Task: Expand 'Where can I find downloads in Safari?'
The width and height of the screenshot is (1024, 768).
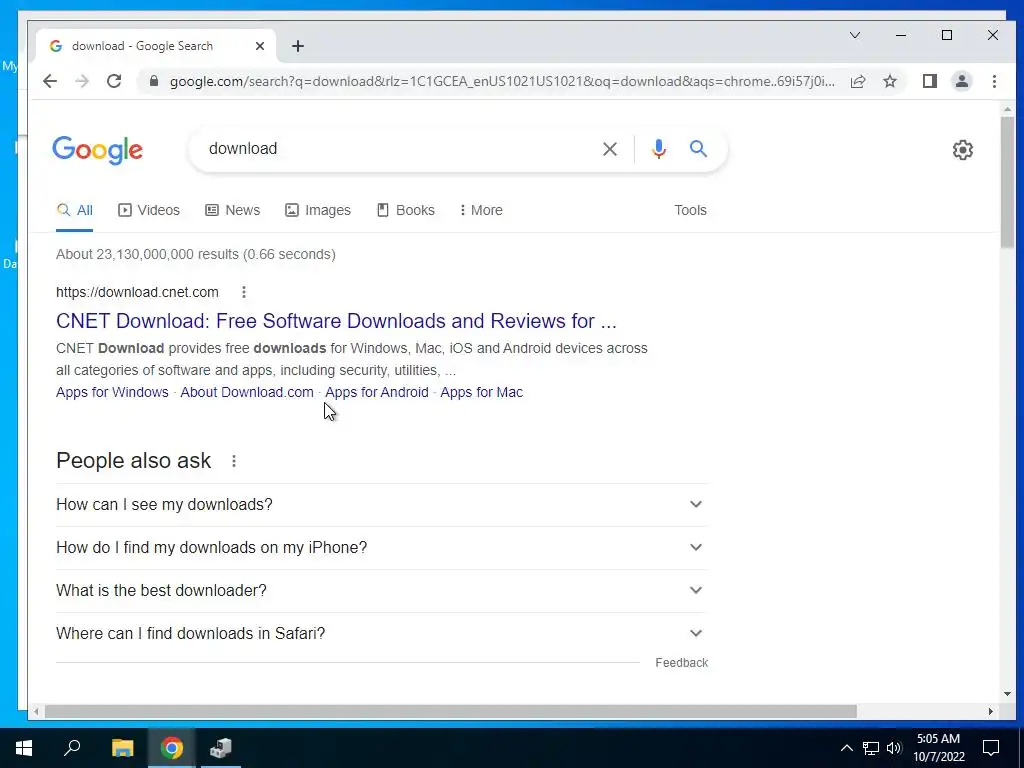Action: [381, 633]
